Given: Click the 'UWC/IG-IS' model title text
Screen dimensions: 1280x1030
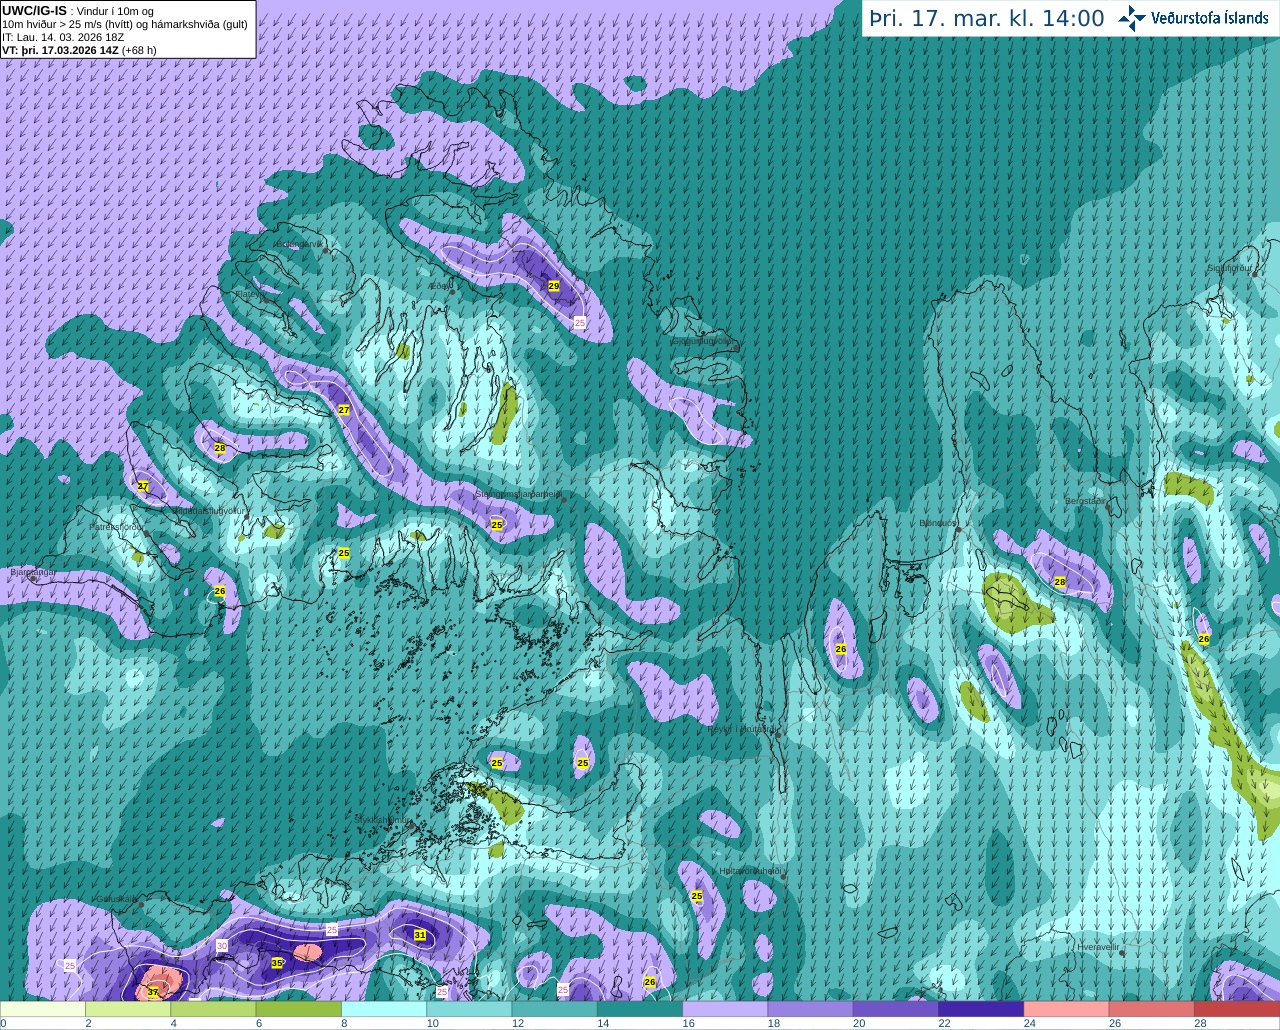Looking at the screenshot, I should (x=34, y=10).
